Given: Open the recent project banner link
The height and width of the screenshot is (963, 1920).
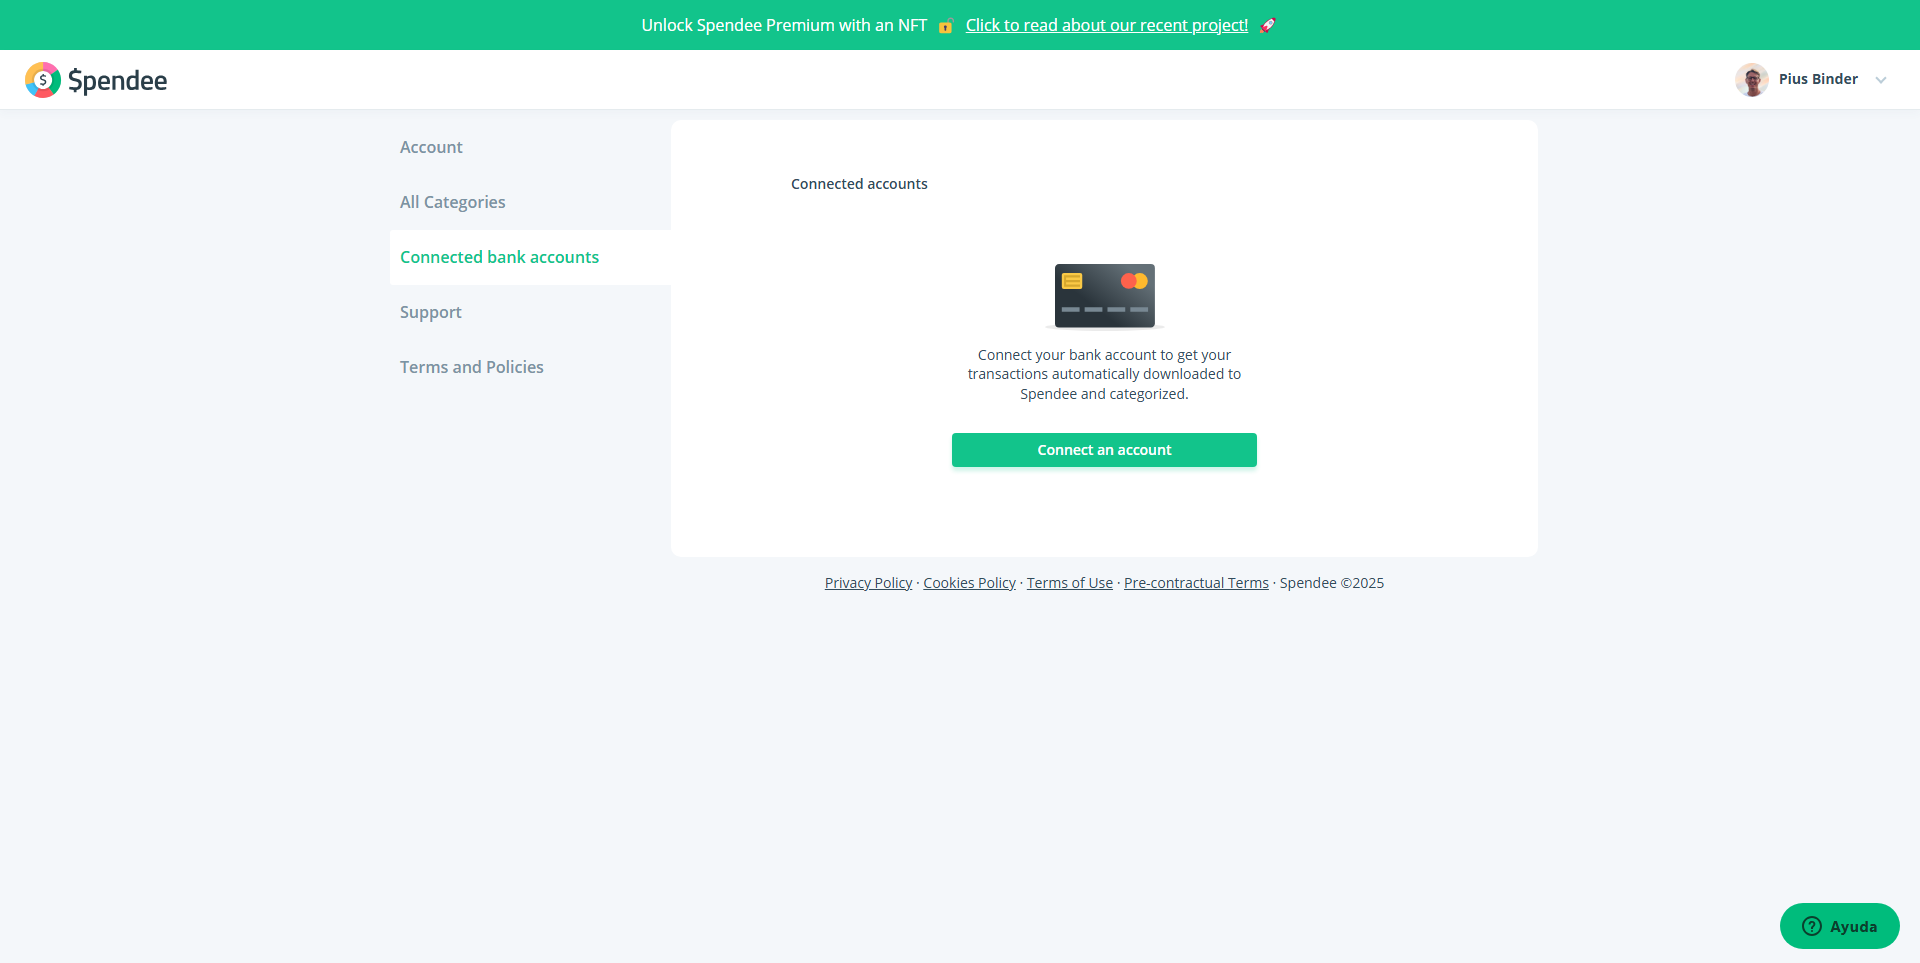Looking at the screenshot, I should 1106,25.
